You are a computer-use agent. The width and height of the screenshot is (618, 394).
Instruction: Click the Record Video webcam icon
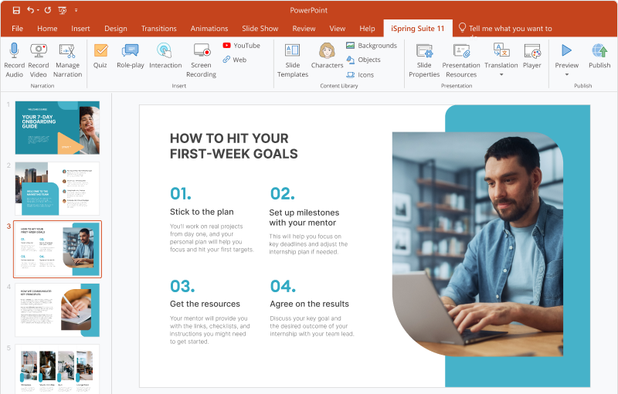pos(38,50)
